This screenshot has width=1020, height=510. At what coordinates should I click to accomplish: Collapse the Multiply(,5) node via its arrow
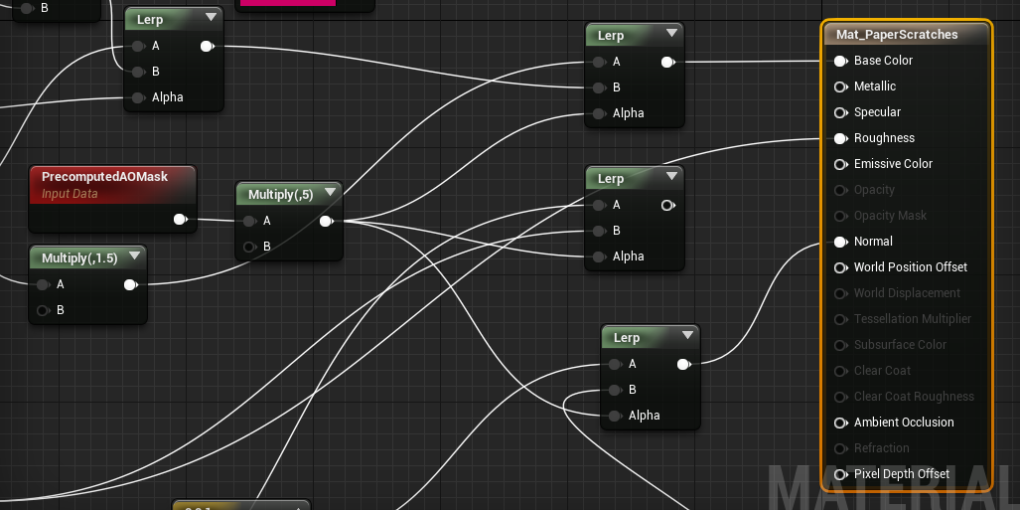click(x=330, y=192)
